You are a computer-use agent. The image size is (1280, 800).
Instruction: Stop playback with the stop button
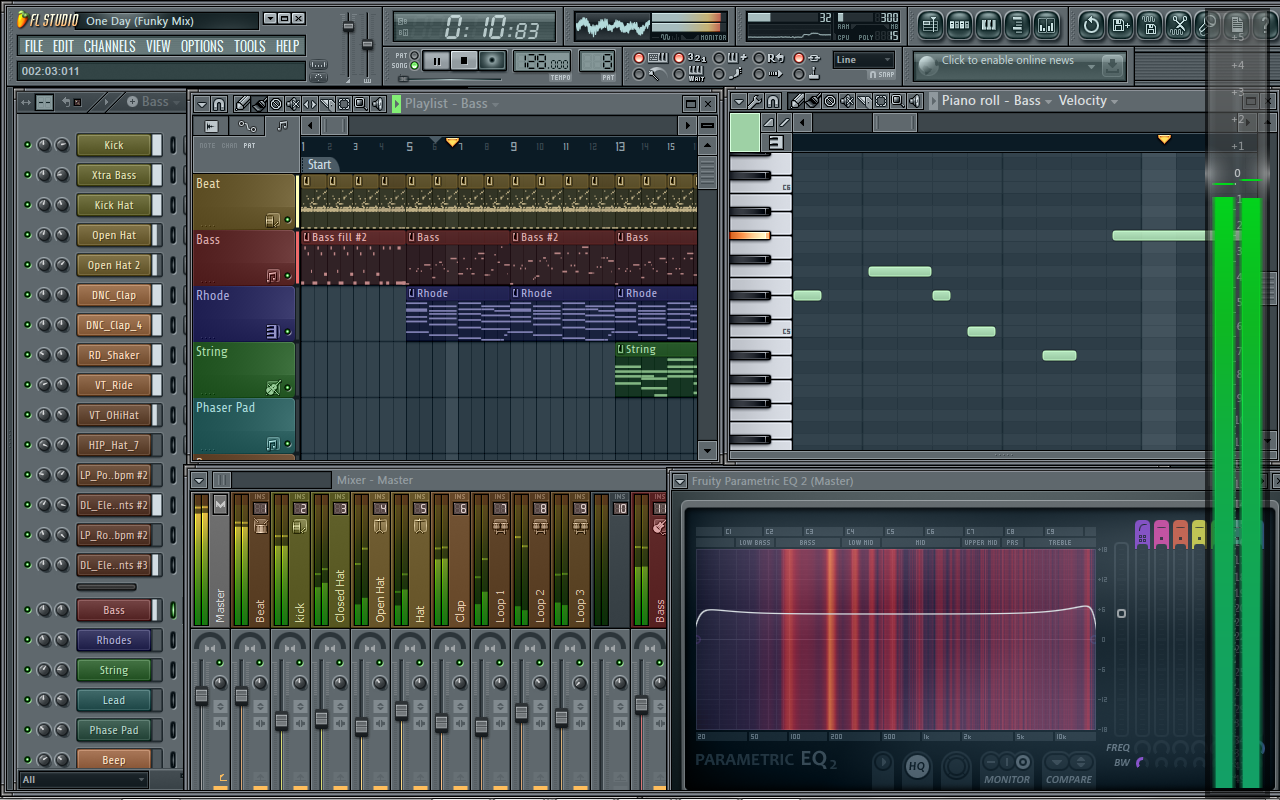(464, 61)
